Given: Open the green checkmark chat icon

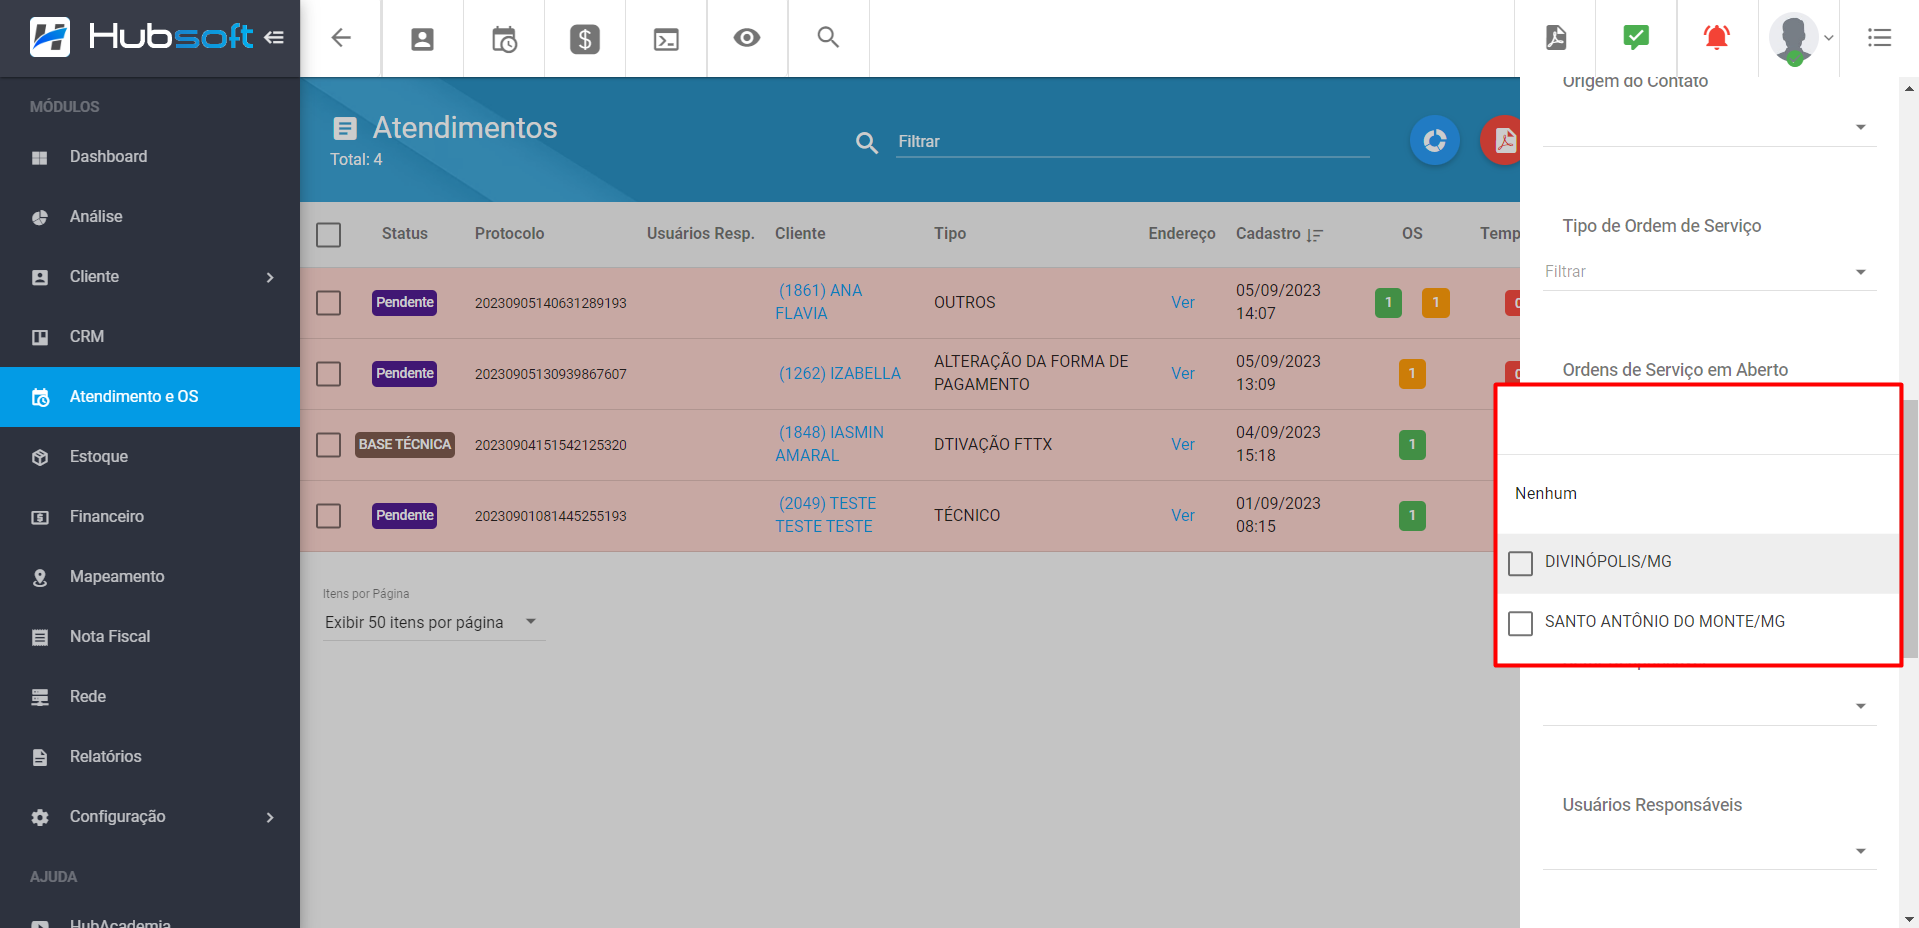Looking at the screenshot, I should click(x=1636, y=37).
